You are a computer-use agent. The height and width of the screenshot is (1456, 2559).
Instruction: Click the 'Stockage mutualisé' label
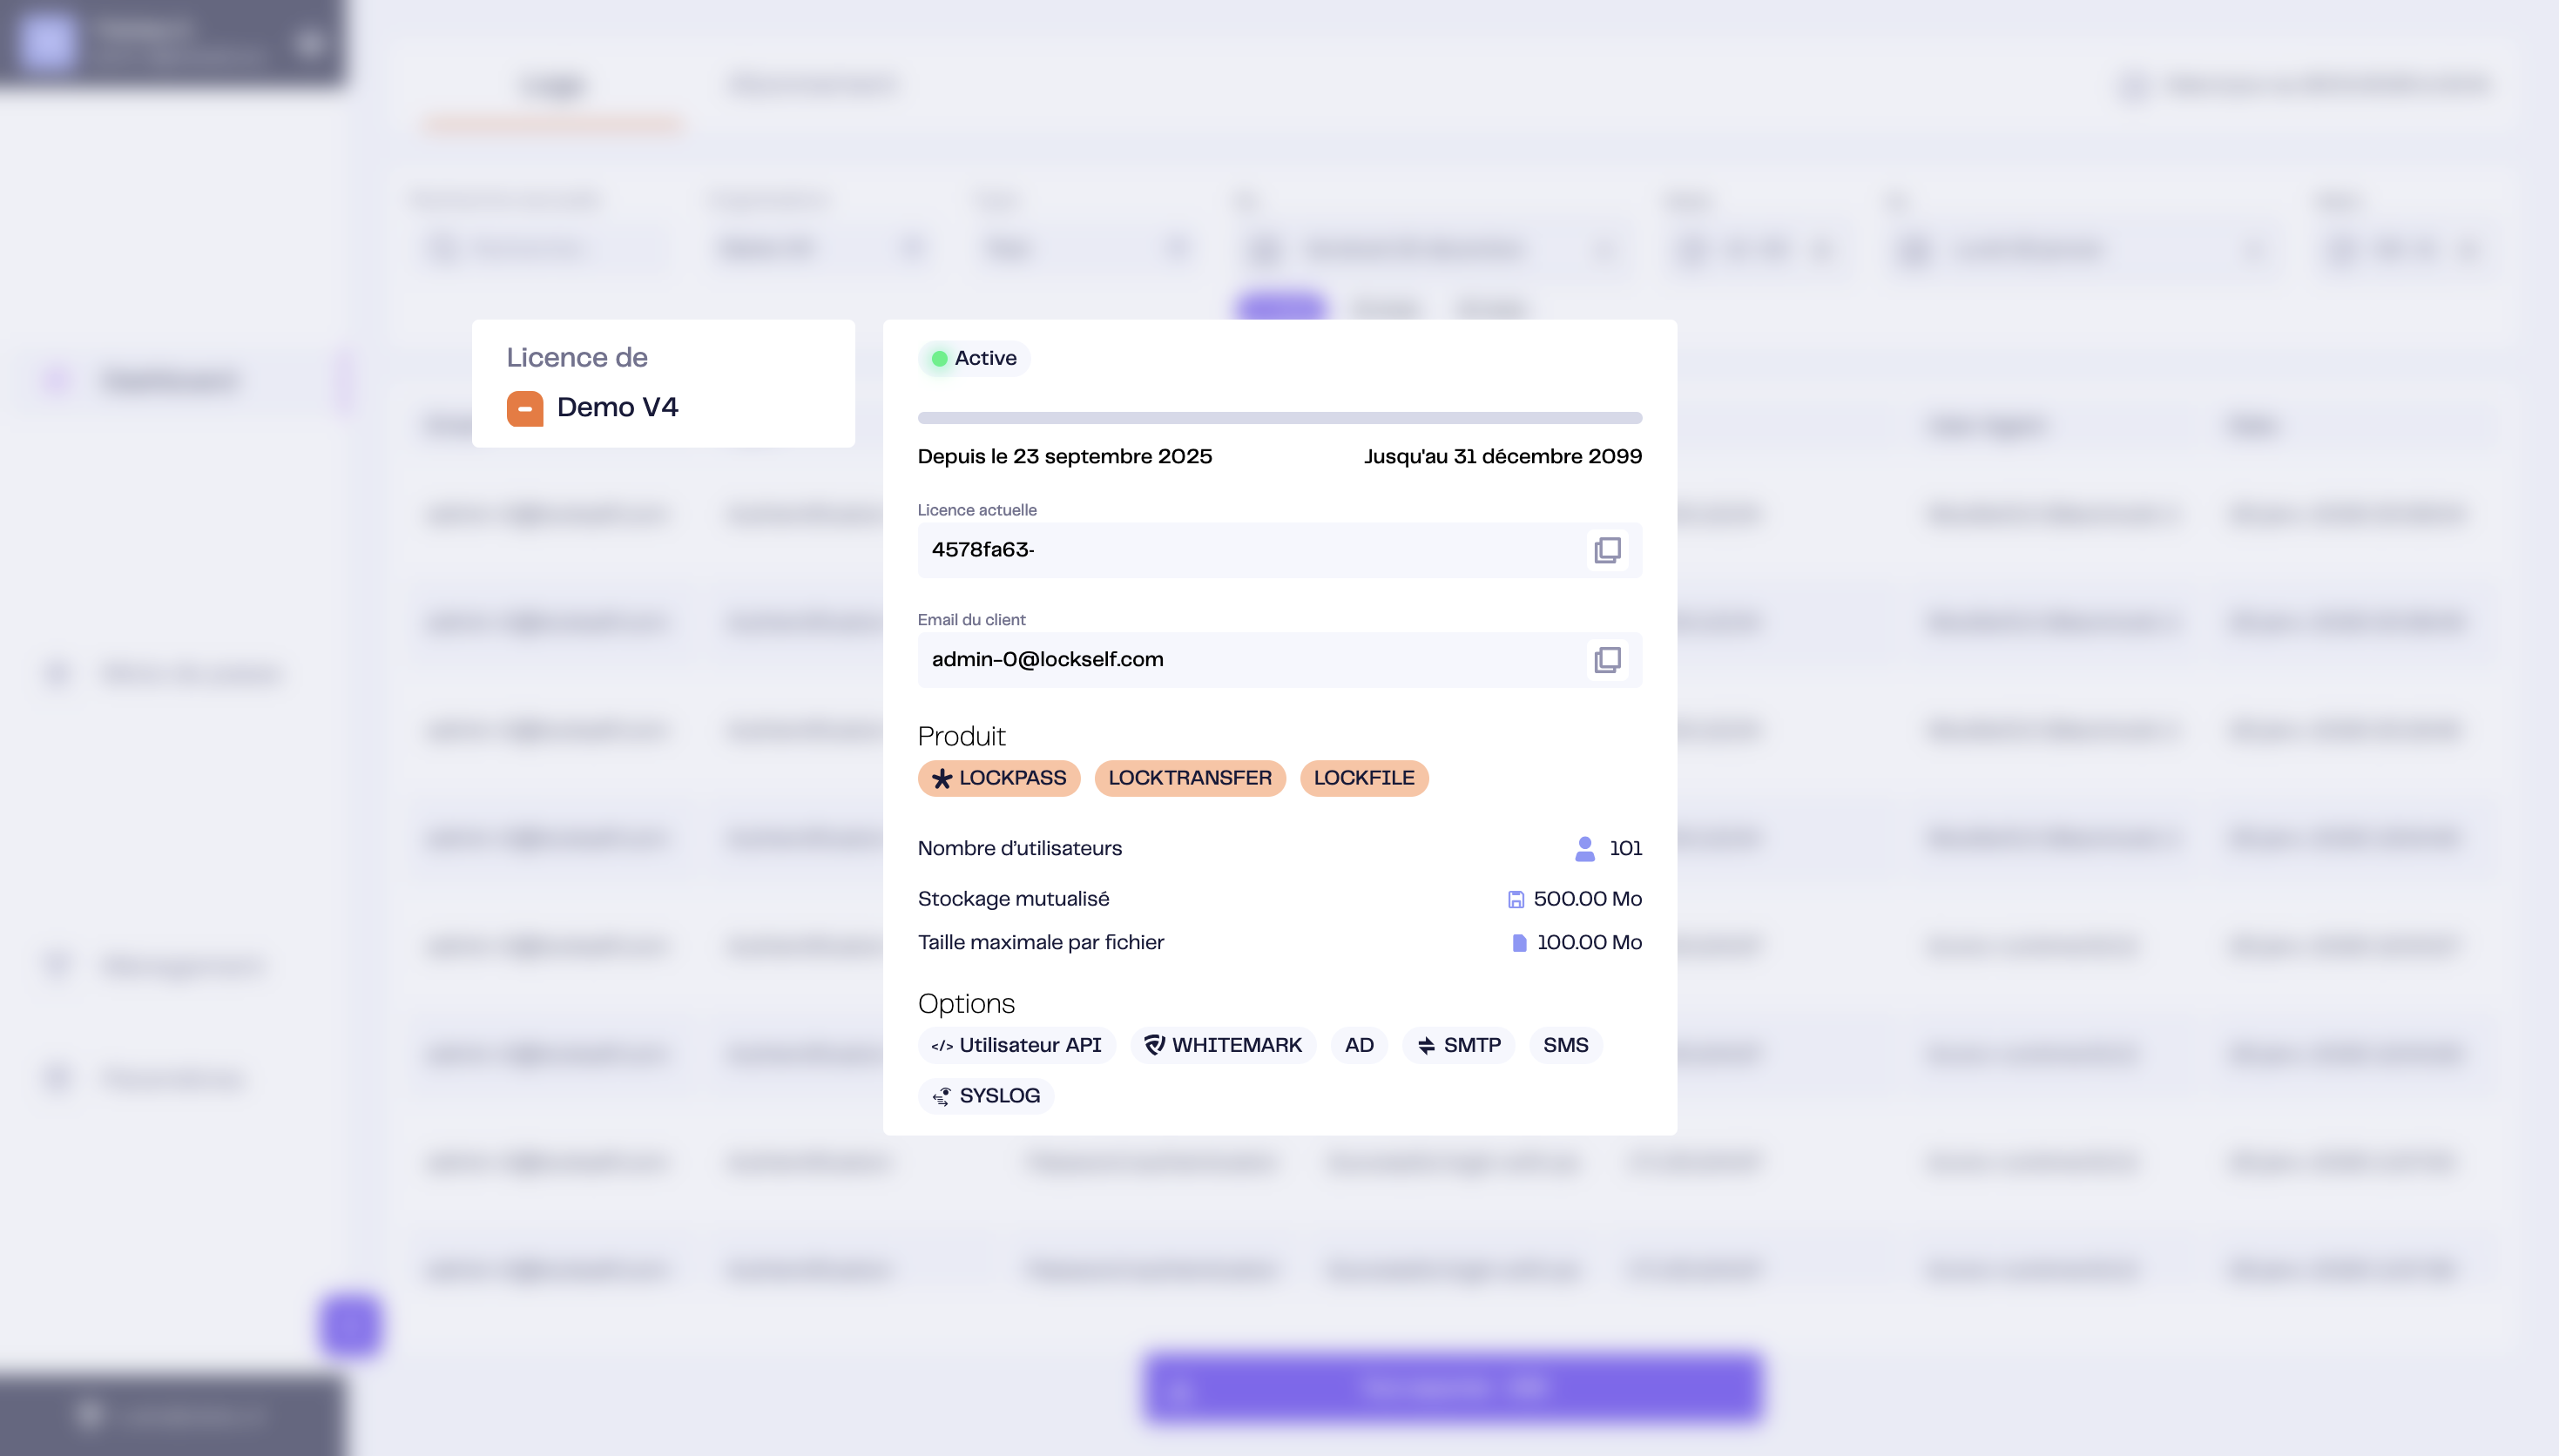1014,899
